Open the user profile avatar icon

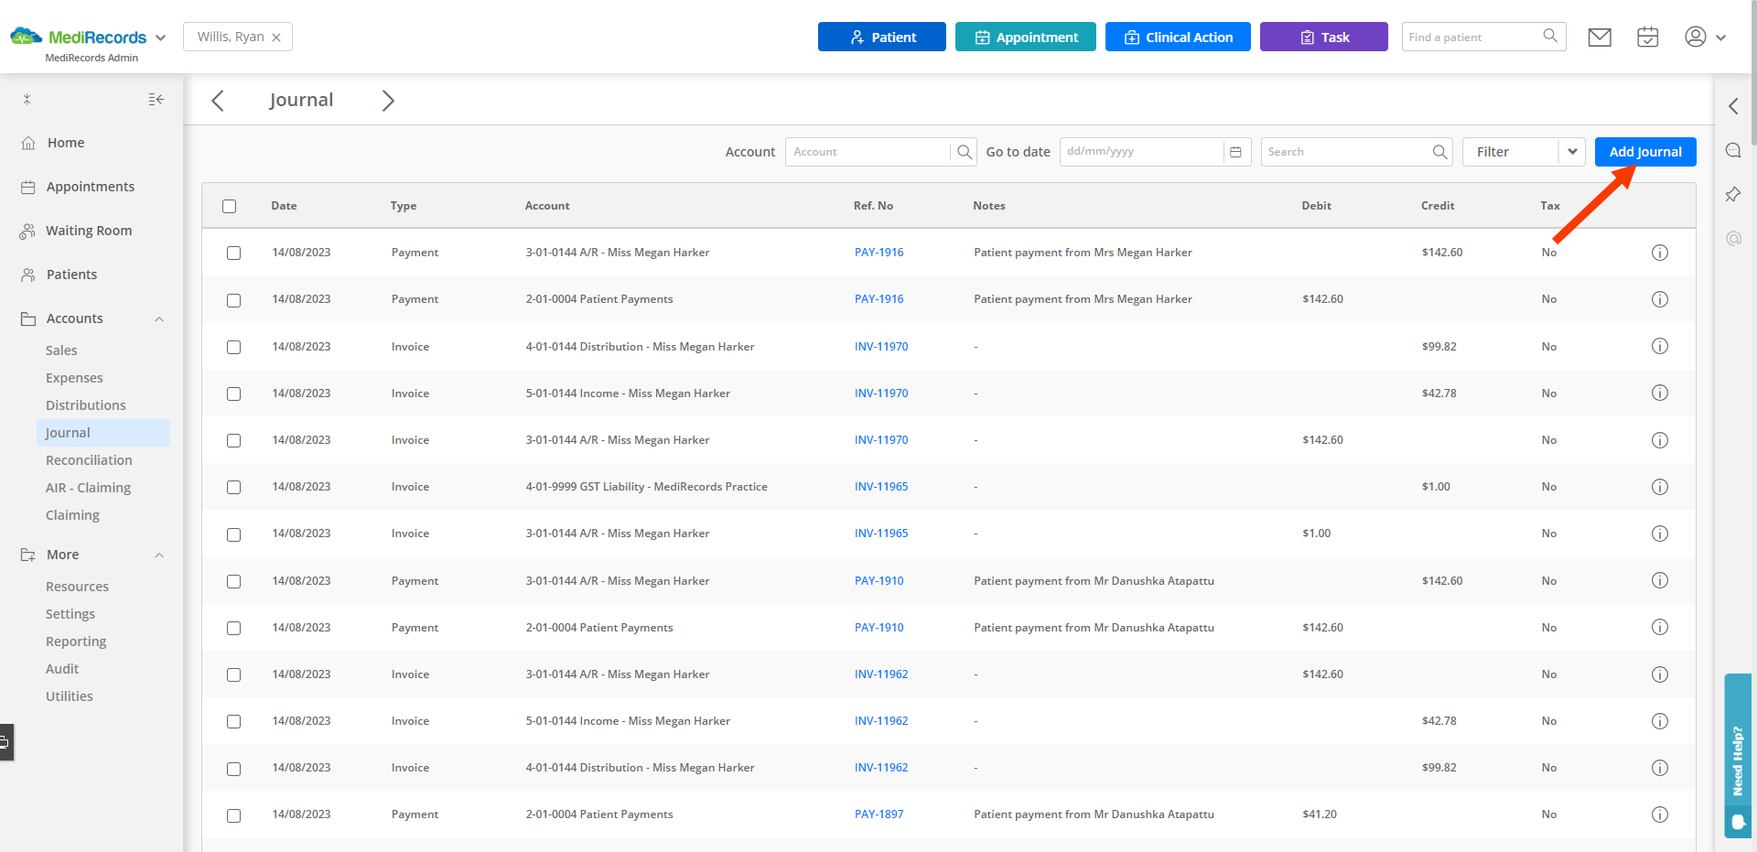pos(1695,36)
